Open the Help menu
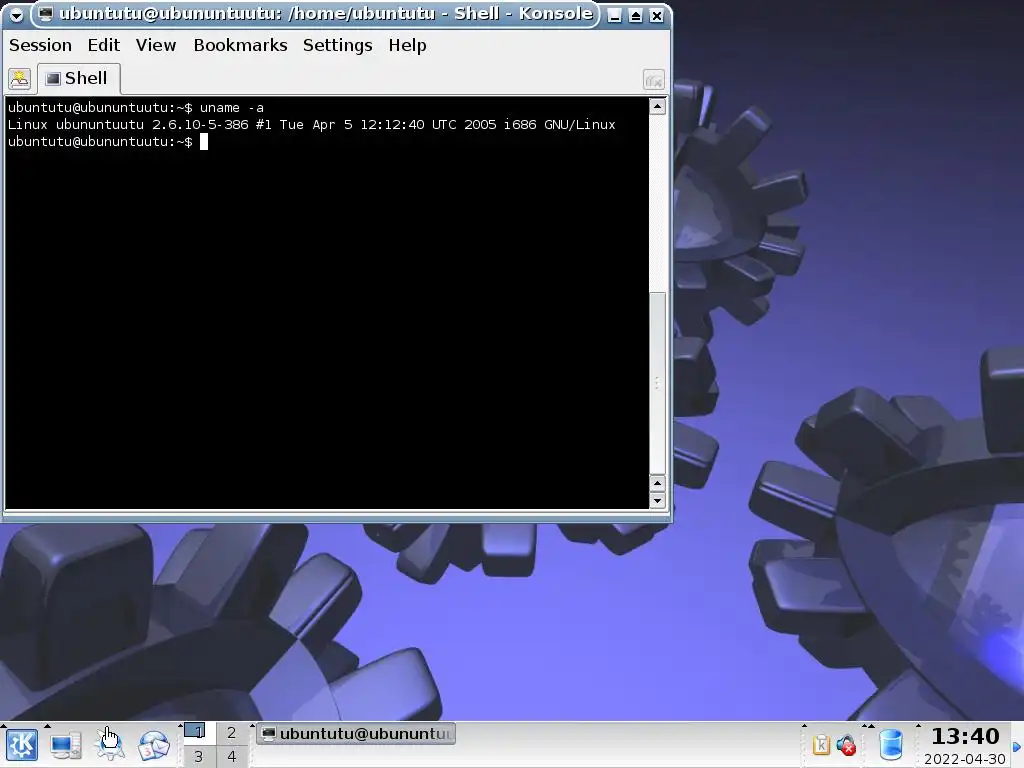 point(408,45)
